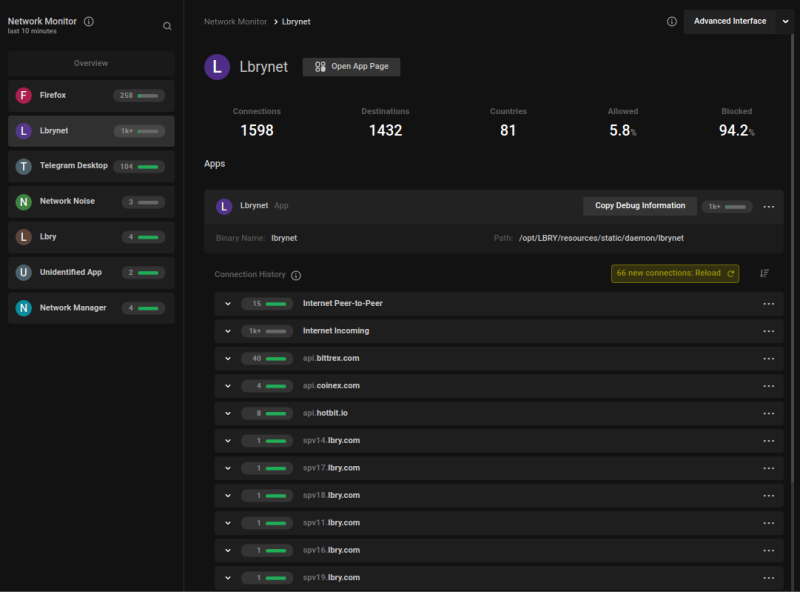The width and height of the screenshot is (800, 592).
Task: Click the search icon in sidebar
Action: [x=167, y=26]
